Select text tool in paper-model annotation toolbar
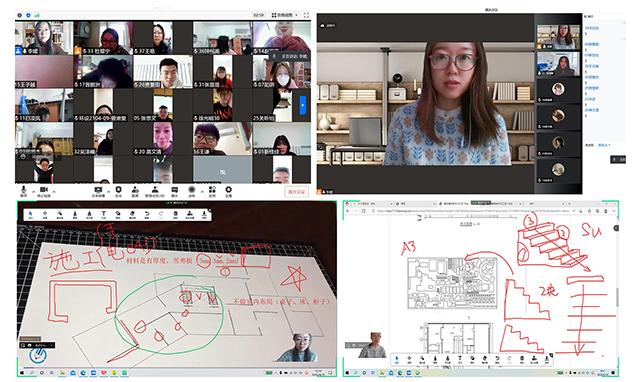 (x=103, y=214)
